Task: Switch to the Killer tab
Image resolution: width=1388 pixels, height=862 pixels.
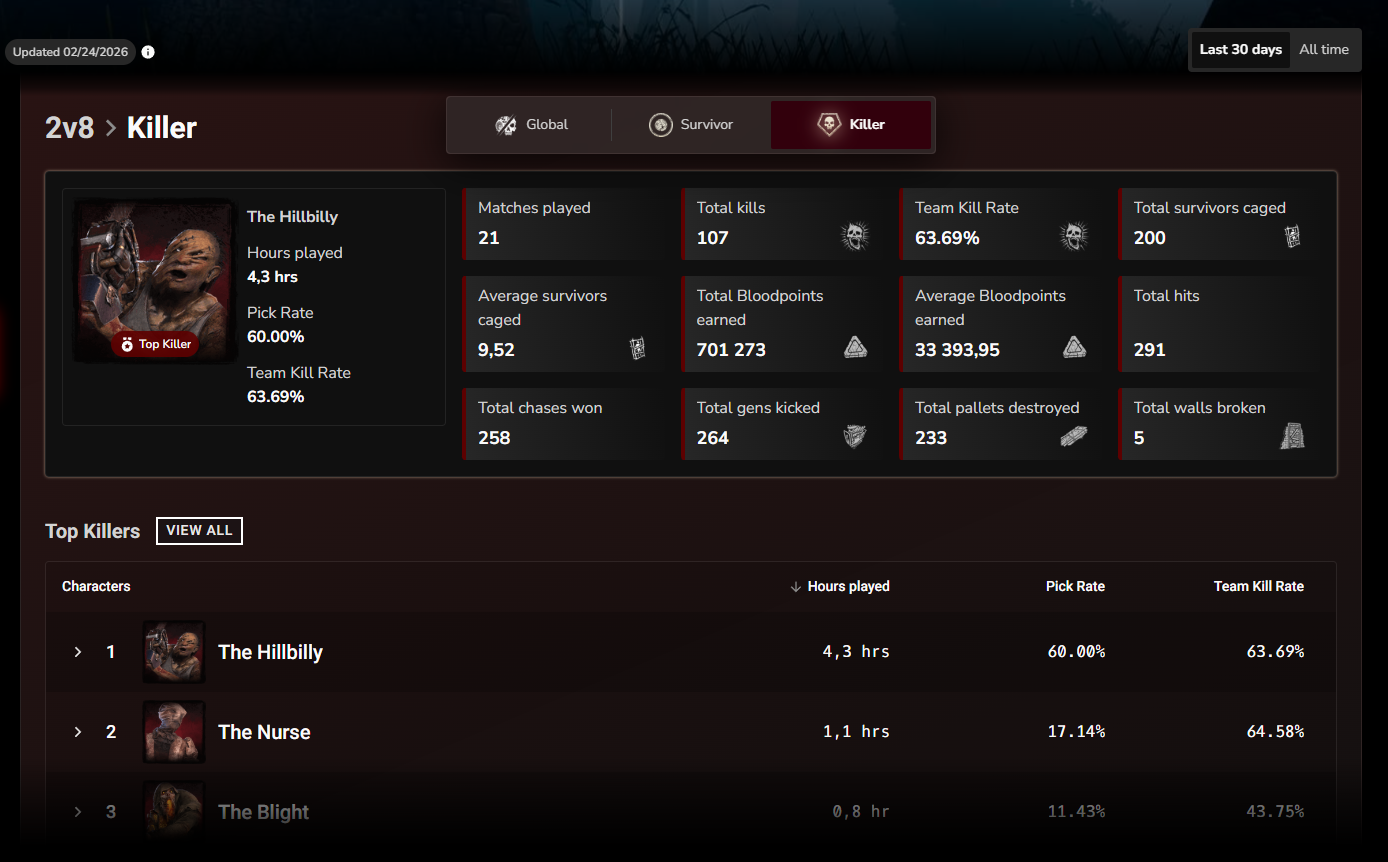Action: 851,125
